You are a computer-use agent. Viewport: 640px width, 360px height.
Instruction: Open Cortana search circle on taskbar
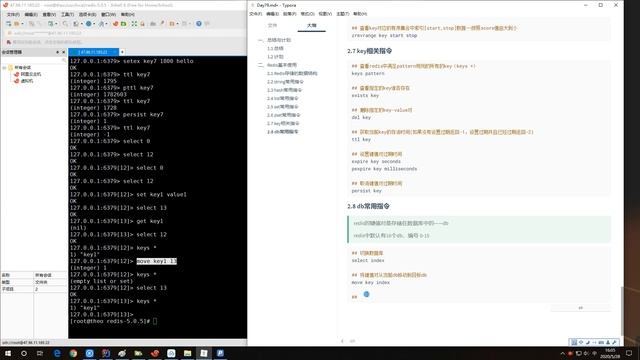click(24, 353)
